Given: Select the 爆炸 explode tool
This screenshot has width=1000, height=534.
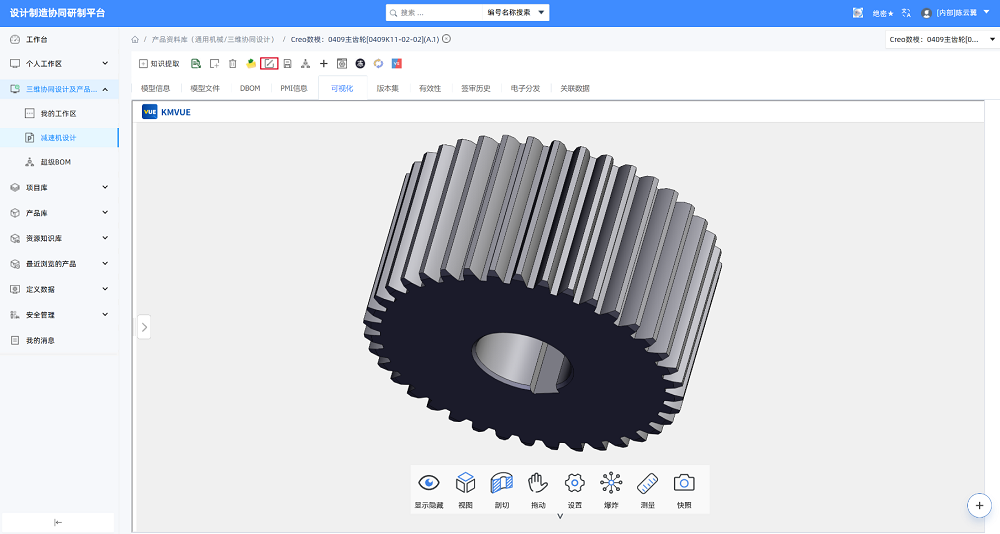Looking at the screenshot, I should (x=611, y=490).
